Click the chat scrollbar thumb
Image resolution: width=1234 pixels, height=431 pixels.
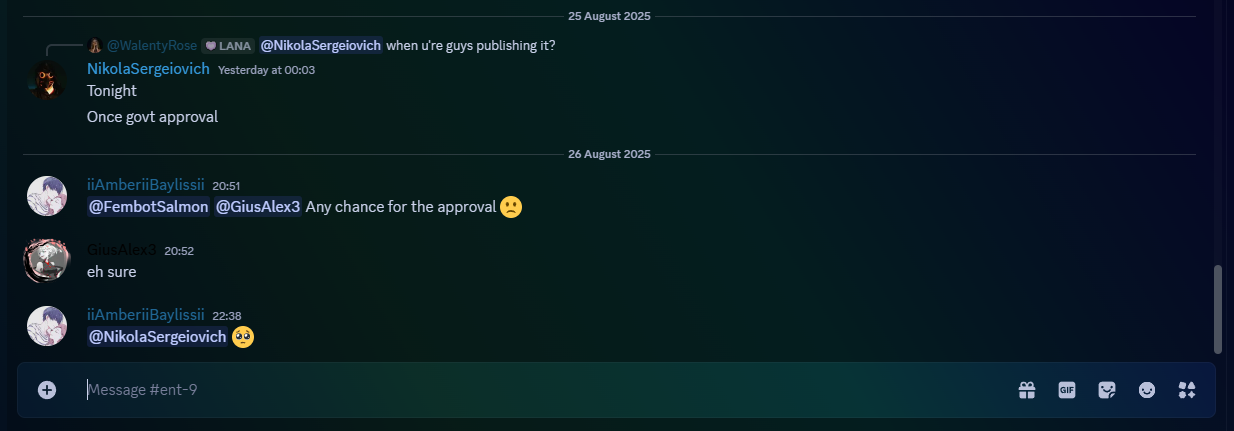(1217, 309)
